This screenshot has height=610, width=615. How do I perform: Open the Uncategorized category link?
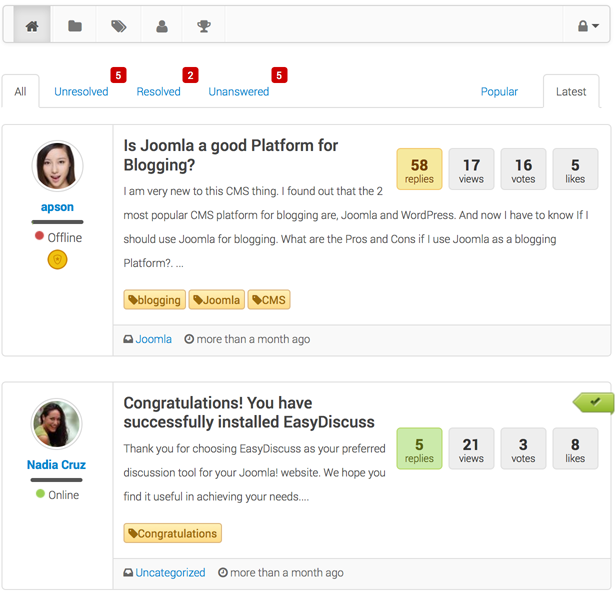pyautogui.click(x=170, y=572)
